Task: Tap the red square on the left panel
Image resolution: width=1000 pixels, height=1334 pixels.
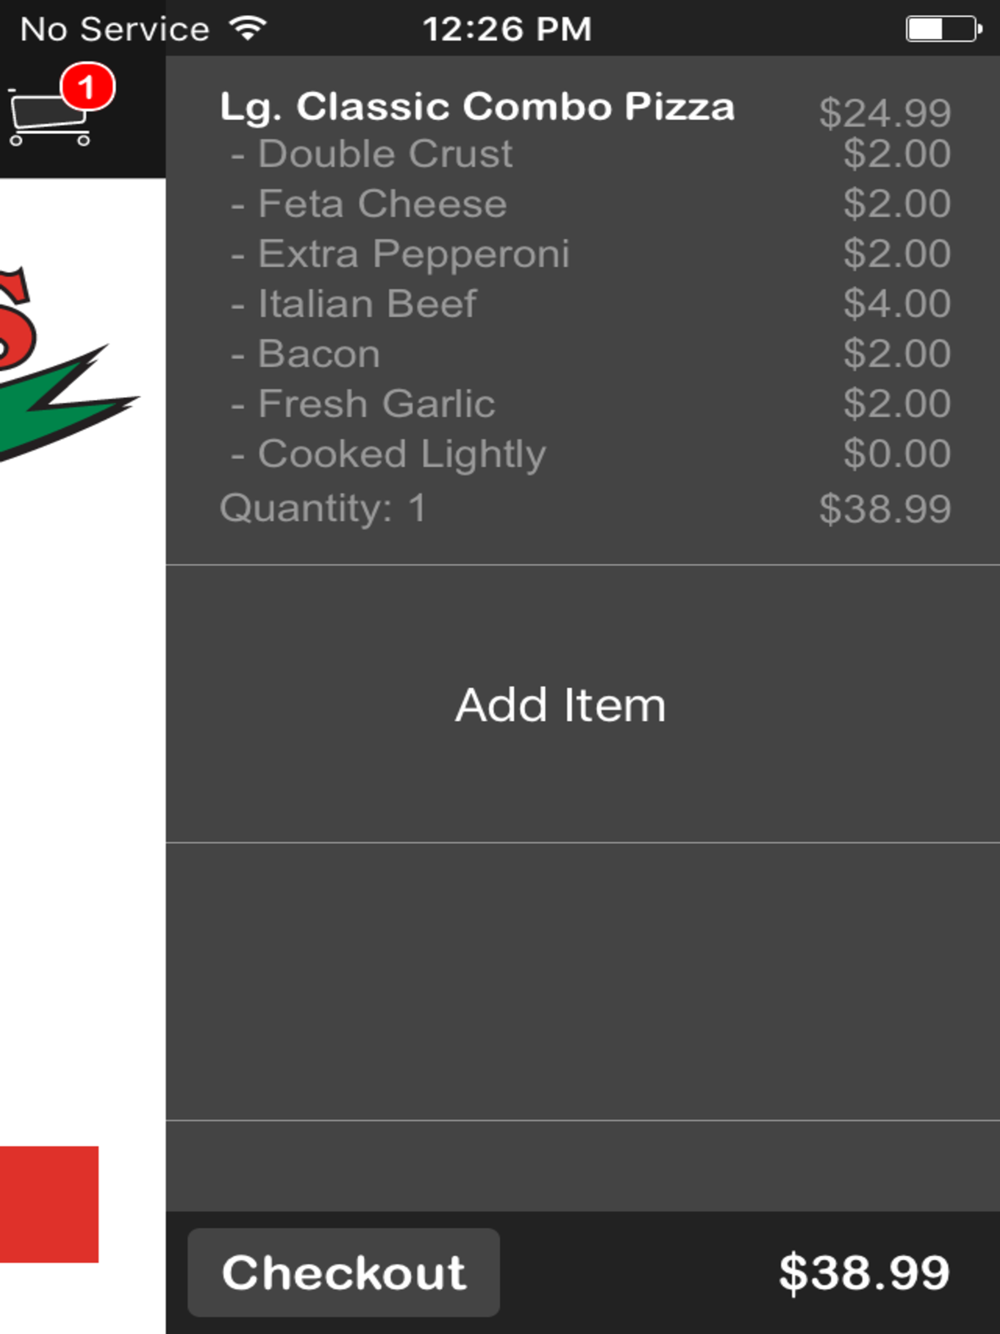Action: (x=49, y=1204)
